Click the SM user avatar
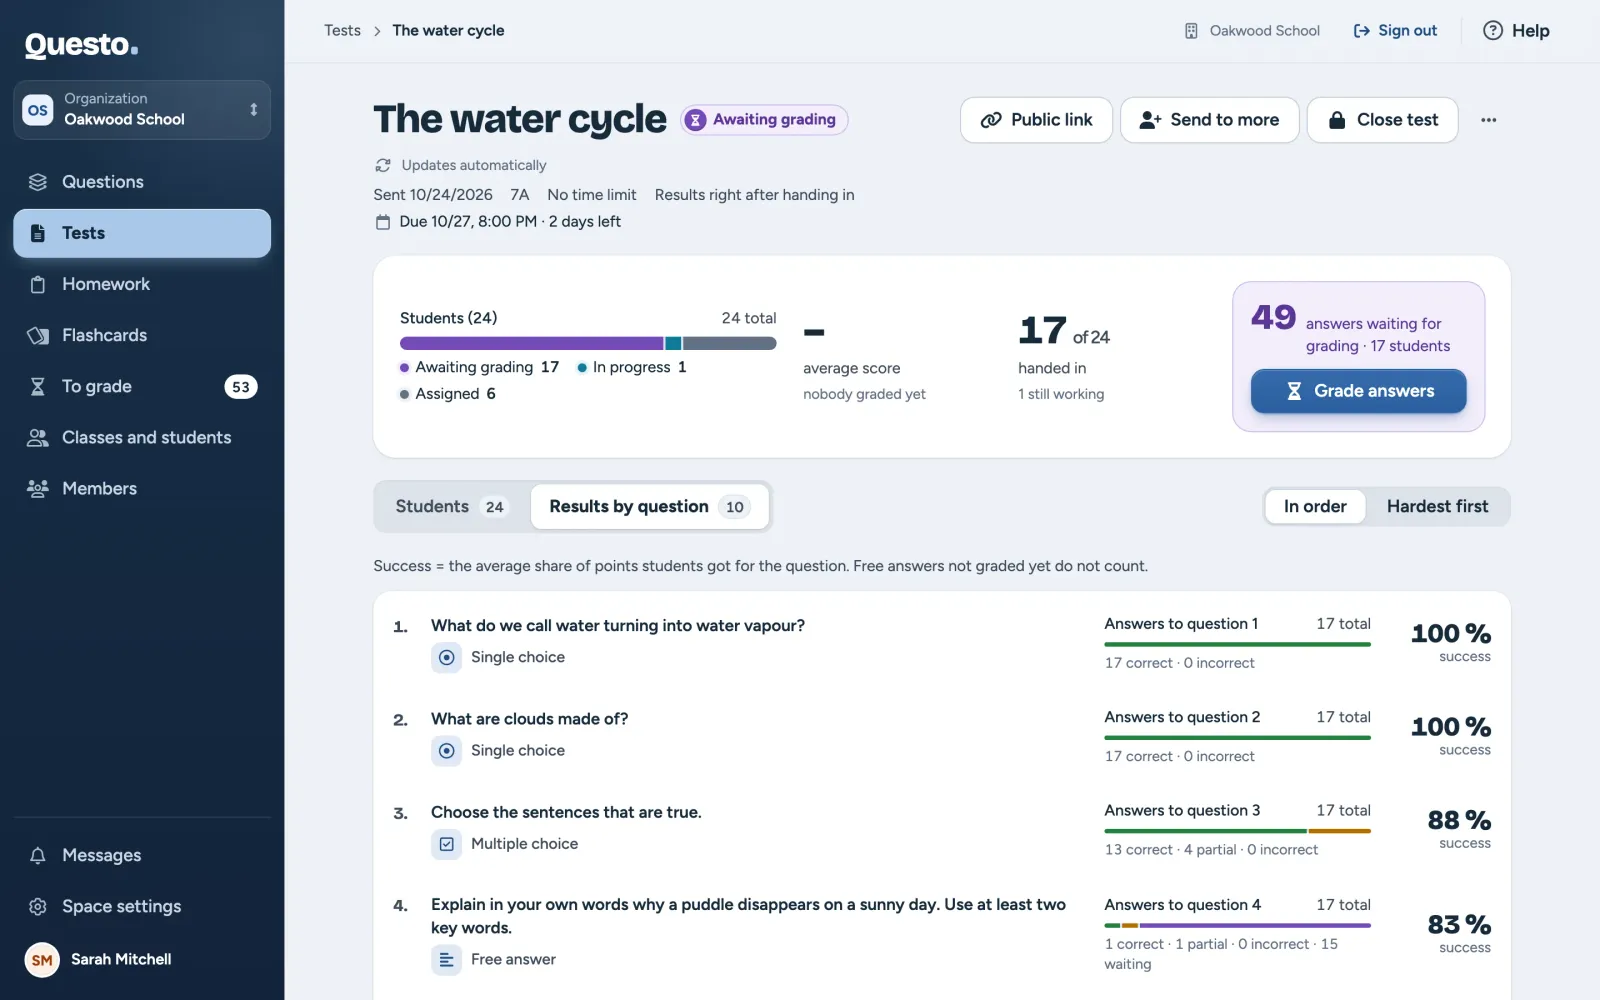 pyautogui.click(x=42, y=960)
